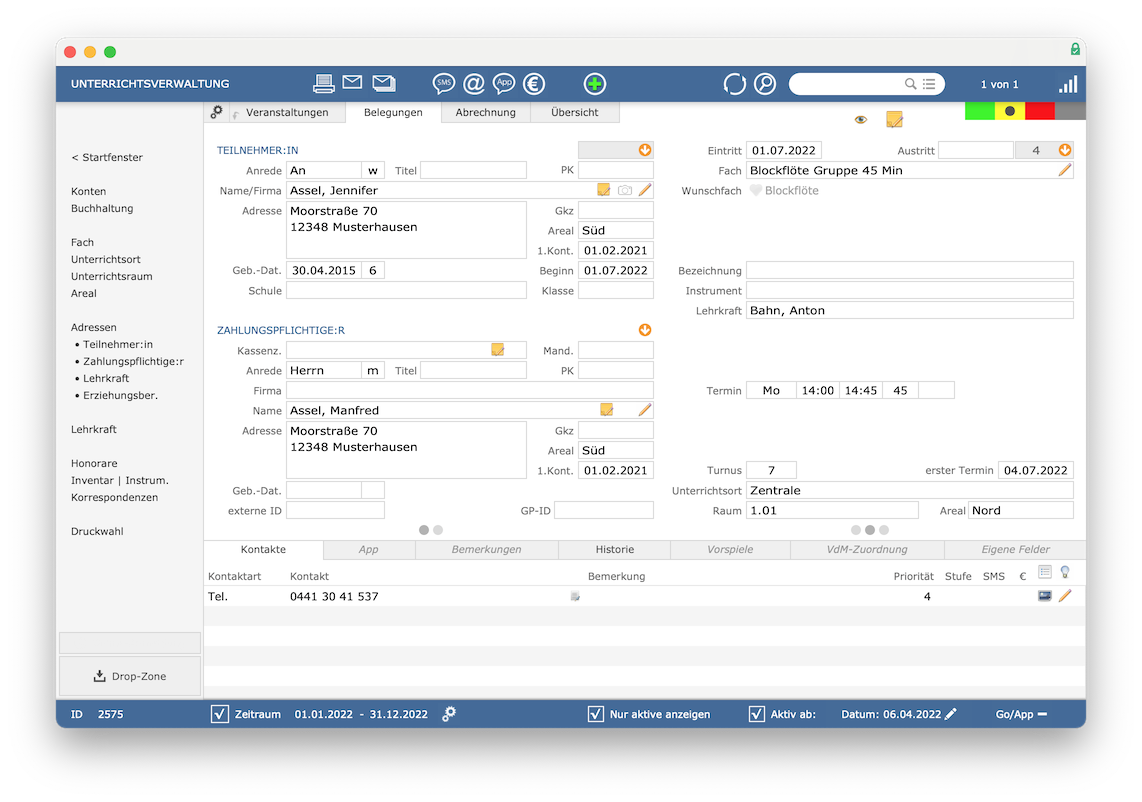Toggle Nur aktive anzeigen checkbox
This screenshot has width=1142, height=802.
click(596, 714)
